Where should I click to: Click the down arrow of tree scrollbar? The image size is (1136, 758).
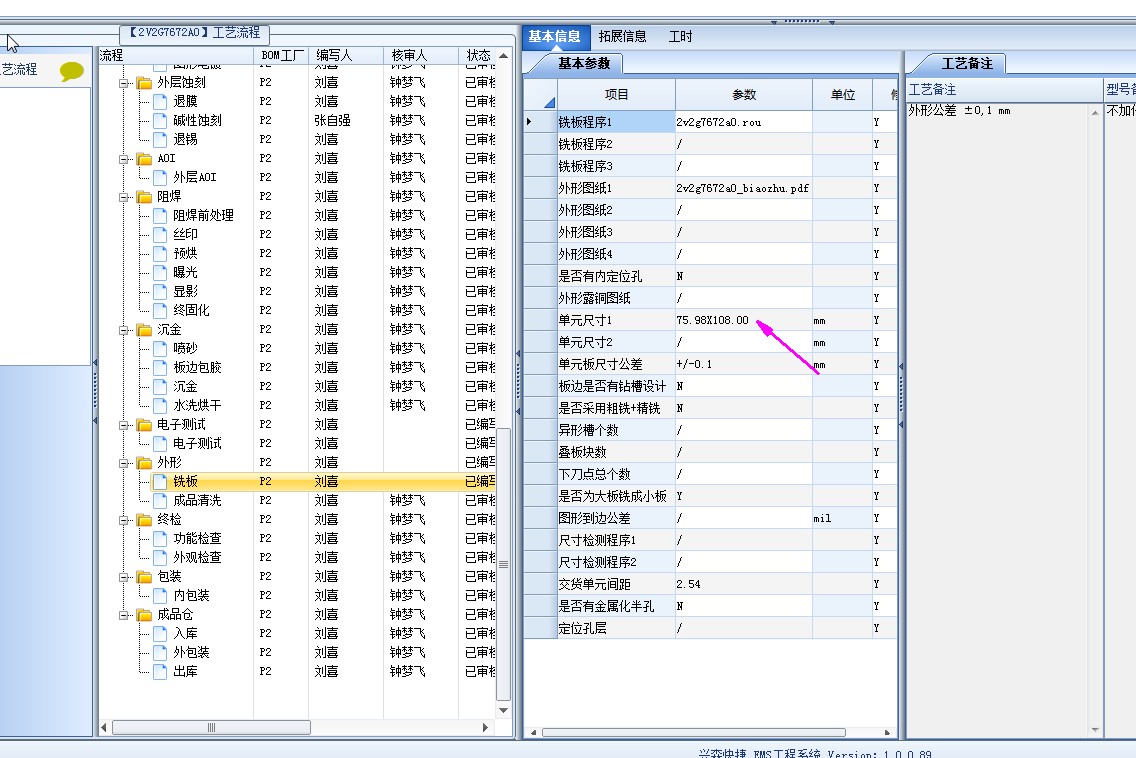(x=504, y=710)
